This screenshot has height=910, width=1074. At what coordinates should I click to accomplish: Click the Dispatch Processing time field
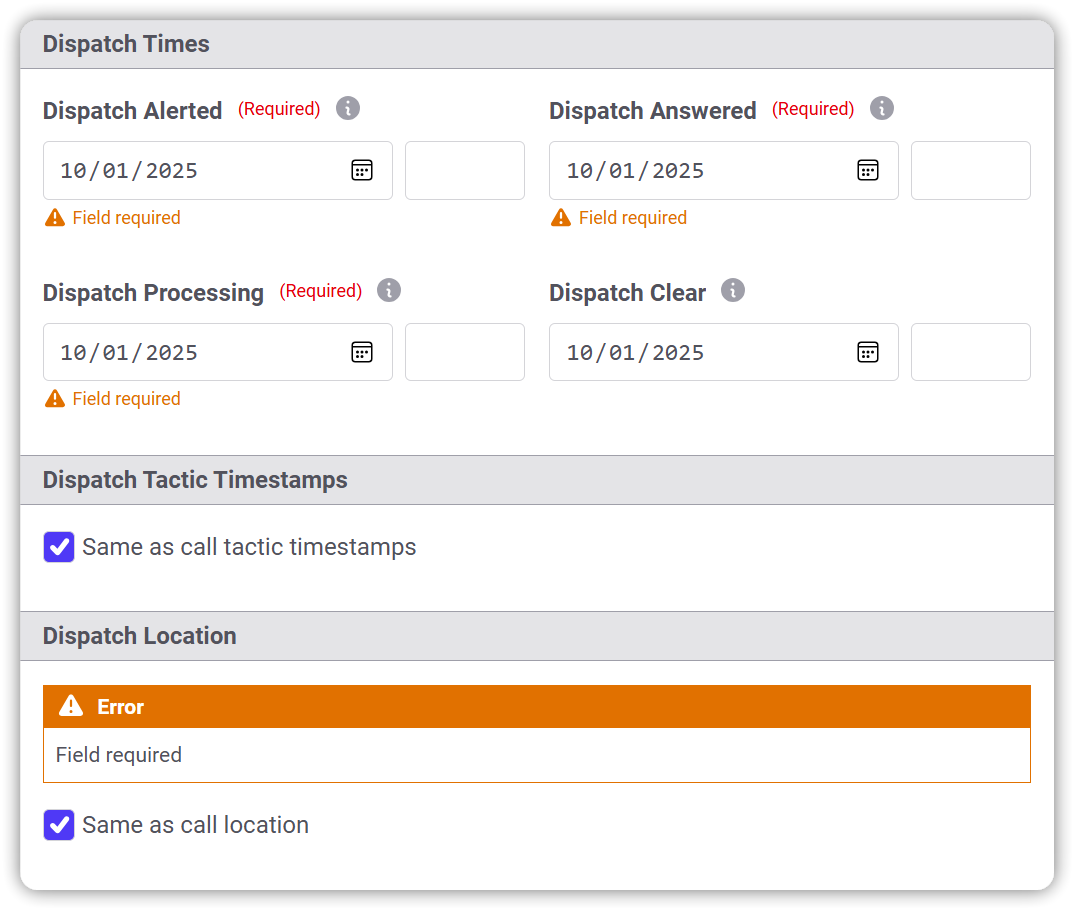click(464, 352)
